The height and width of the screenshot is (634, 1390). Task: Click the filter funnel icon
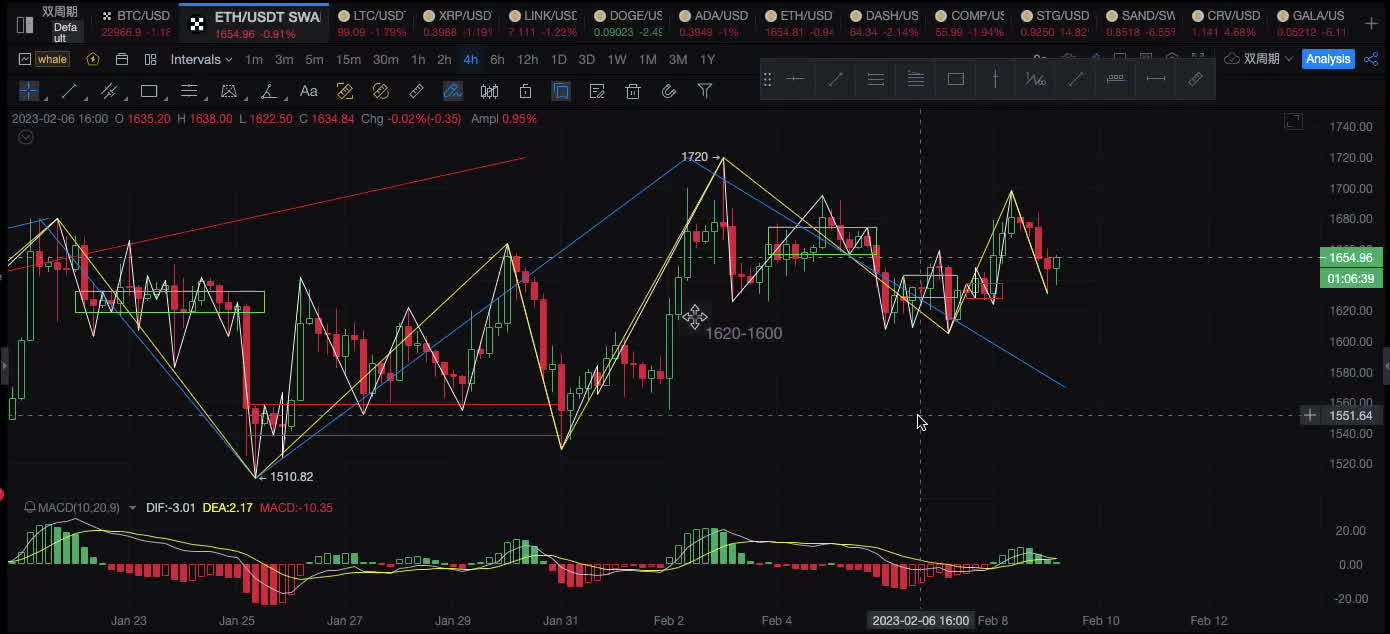pyautogui.click(x=705, y=91)
